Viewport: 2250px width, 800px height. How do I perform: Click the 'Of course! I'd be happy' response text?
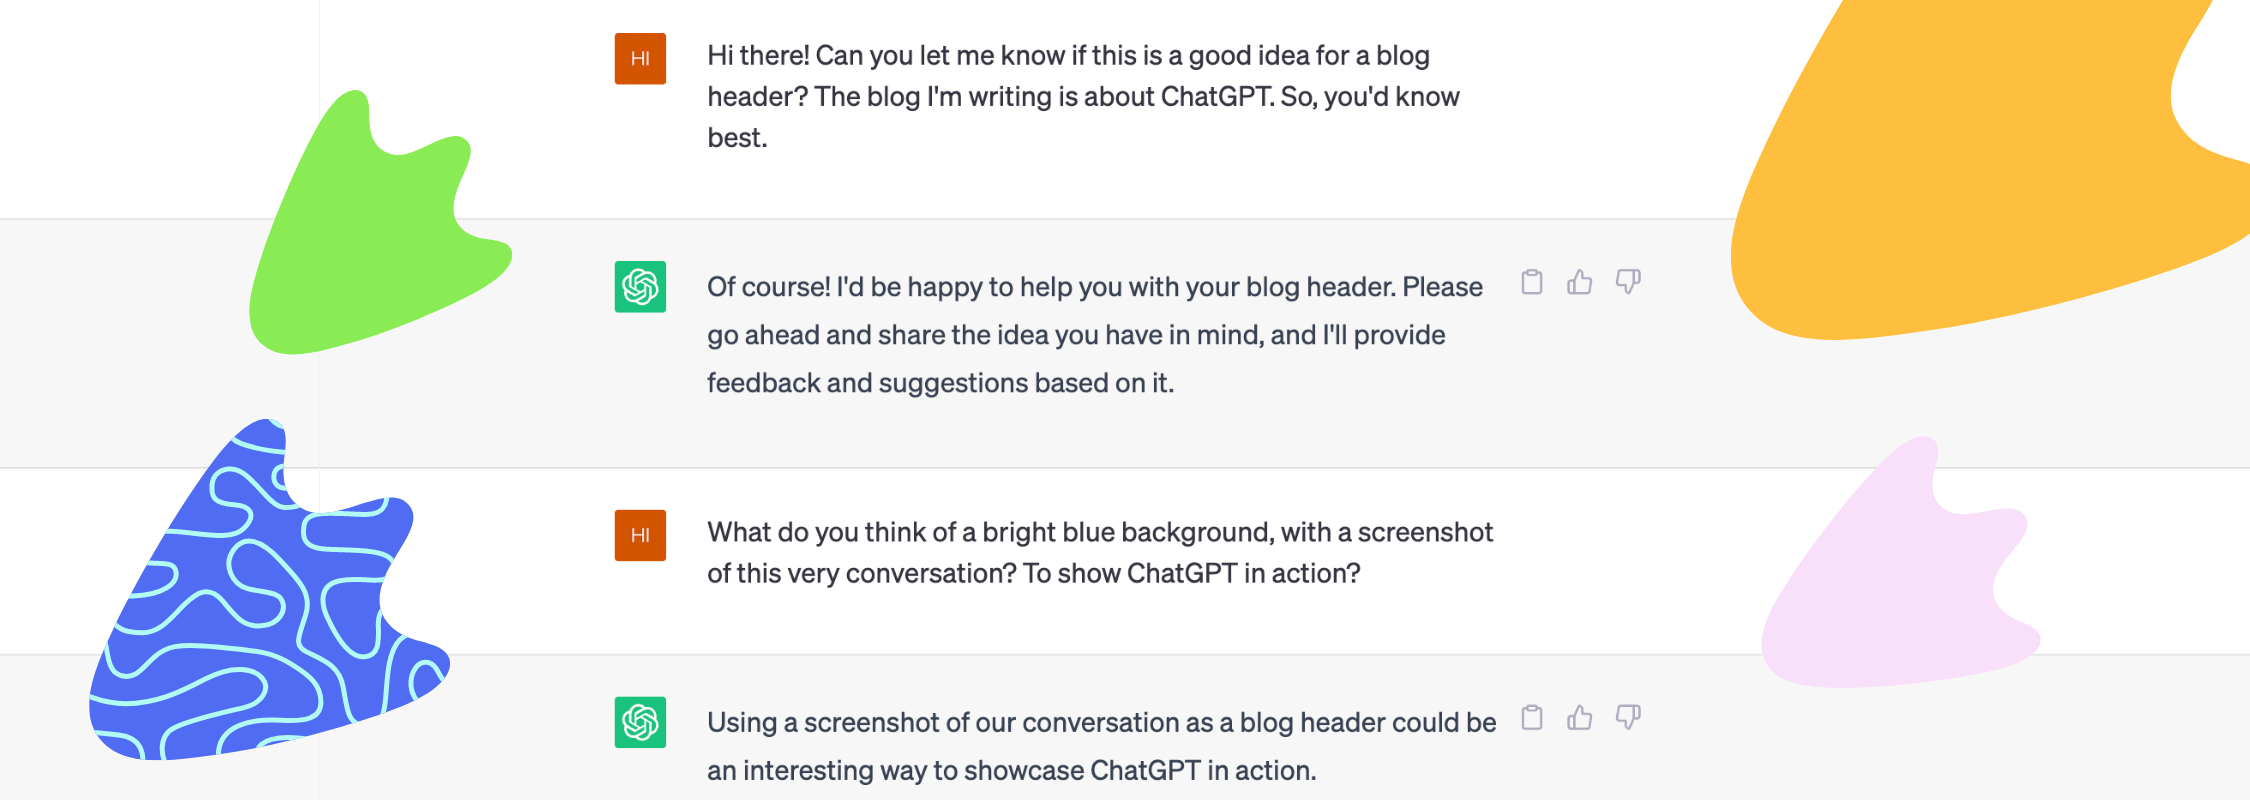(x=1095, y=335)
